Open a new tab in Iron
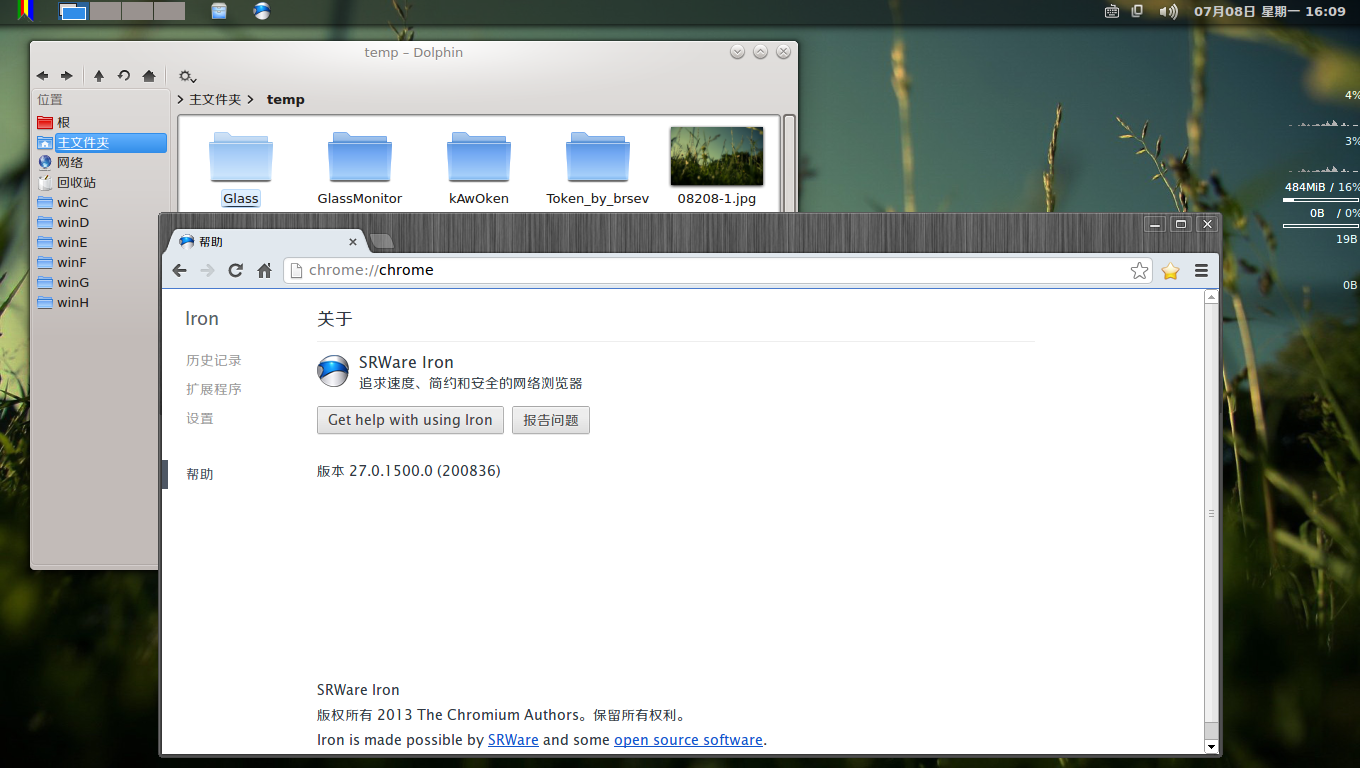The height and width of the screenshot is (768, 1360). (x=382, y=242)
